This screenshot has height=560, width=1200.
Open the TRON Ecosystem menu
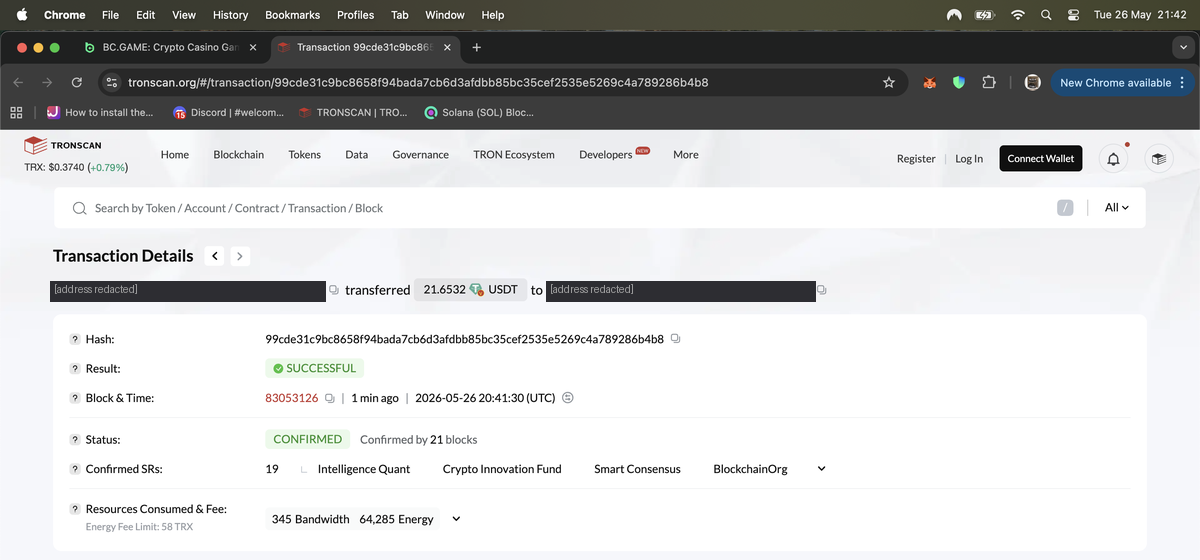(x=514, y=155)
